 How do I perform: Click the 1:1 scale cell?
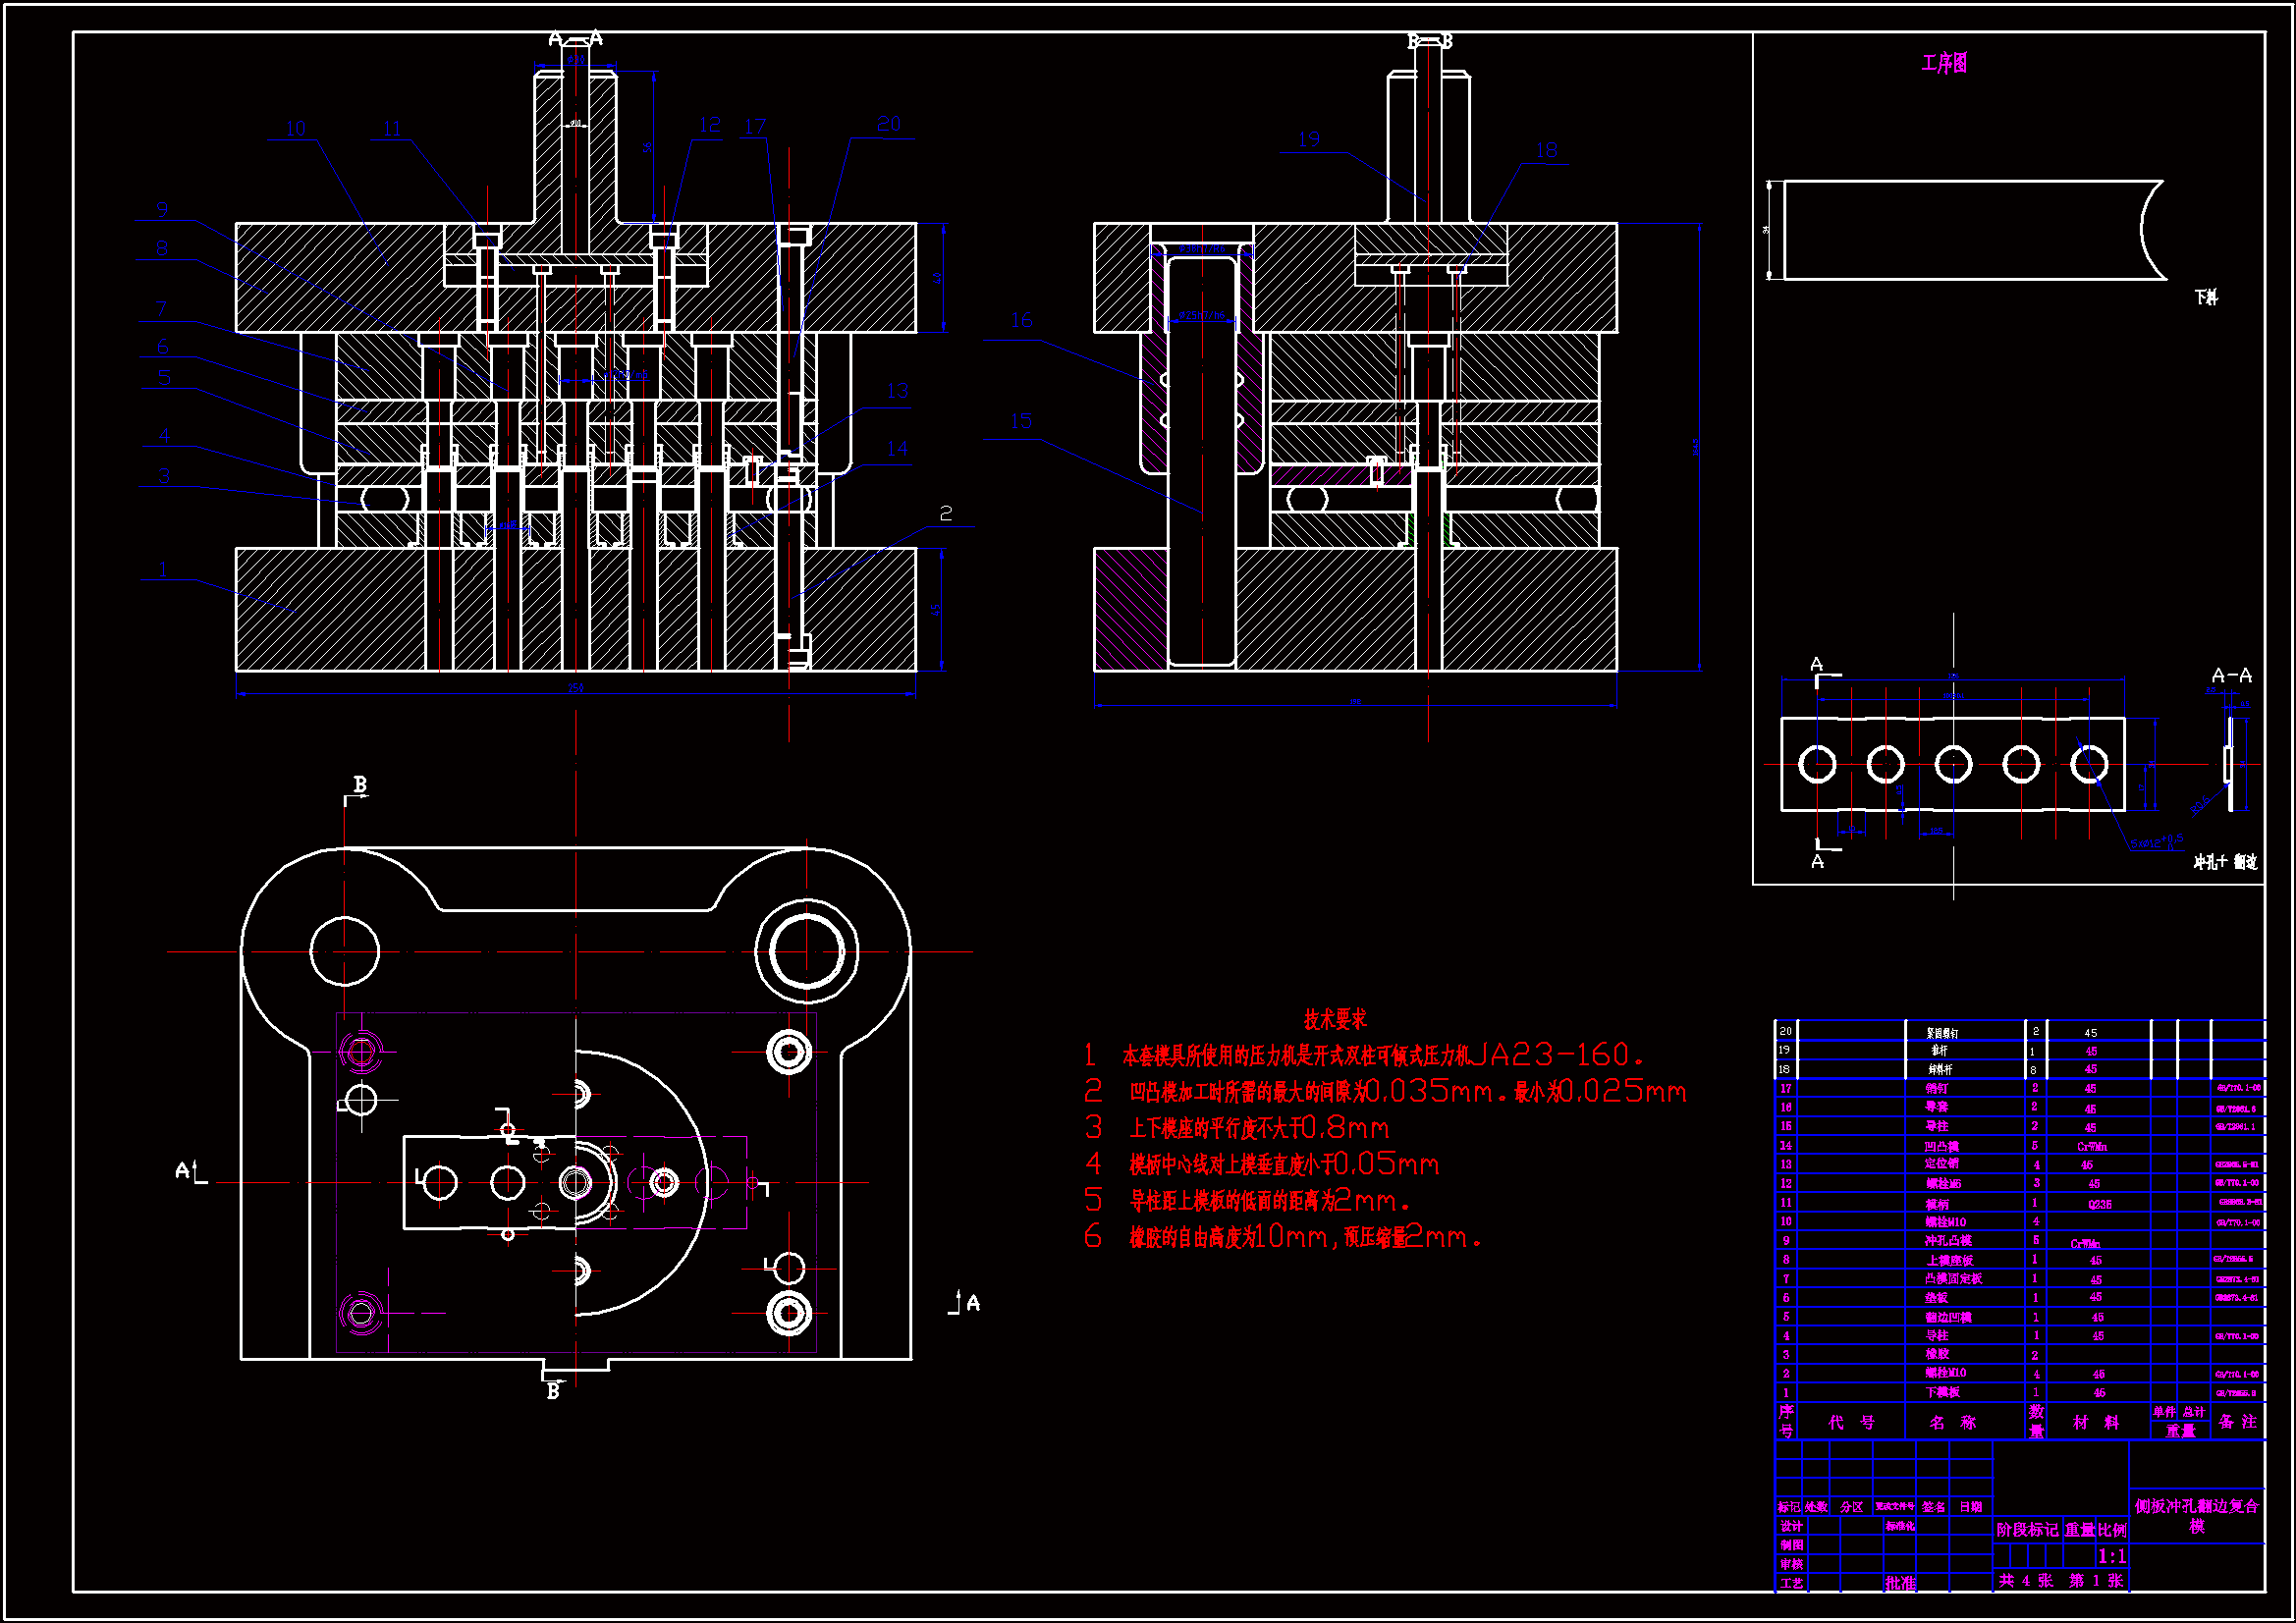[2111, 1556]
